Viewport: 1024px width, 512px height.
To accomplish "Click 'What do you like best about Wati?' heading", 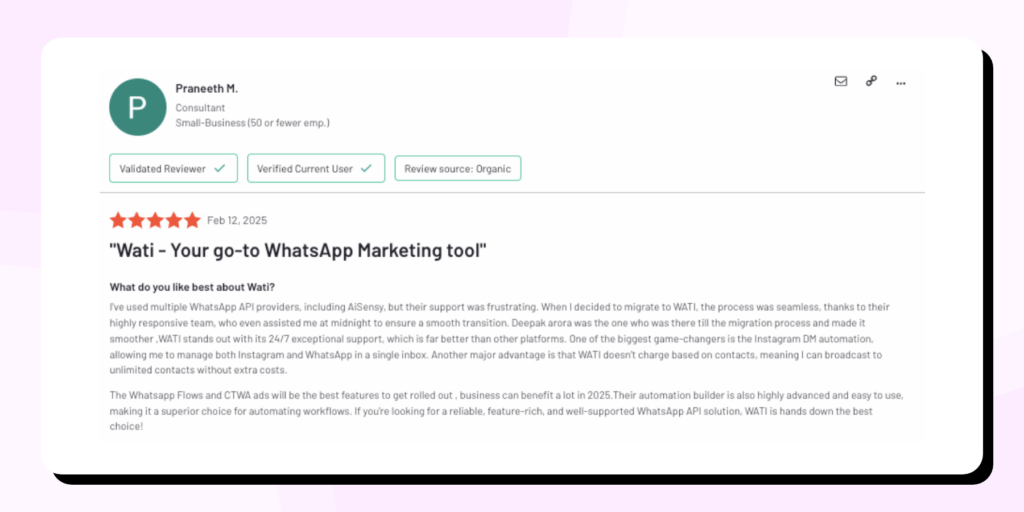I will pyautogui.click(x=193, y=287).
